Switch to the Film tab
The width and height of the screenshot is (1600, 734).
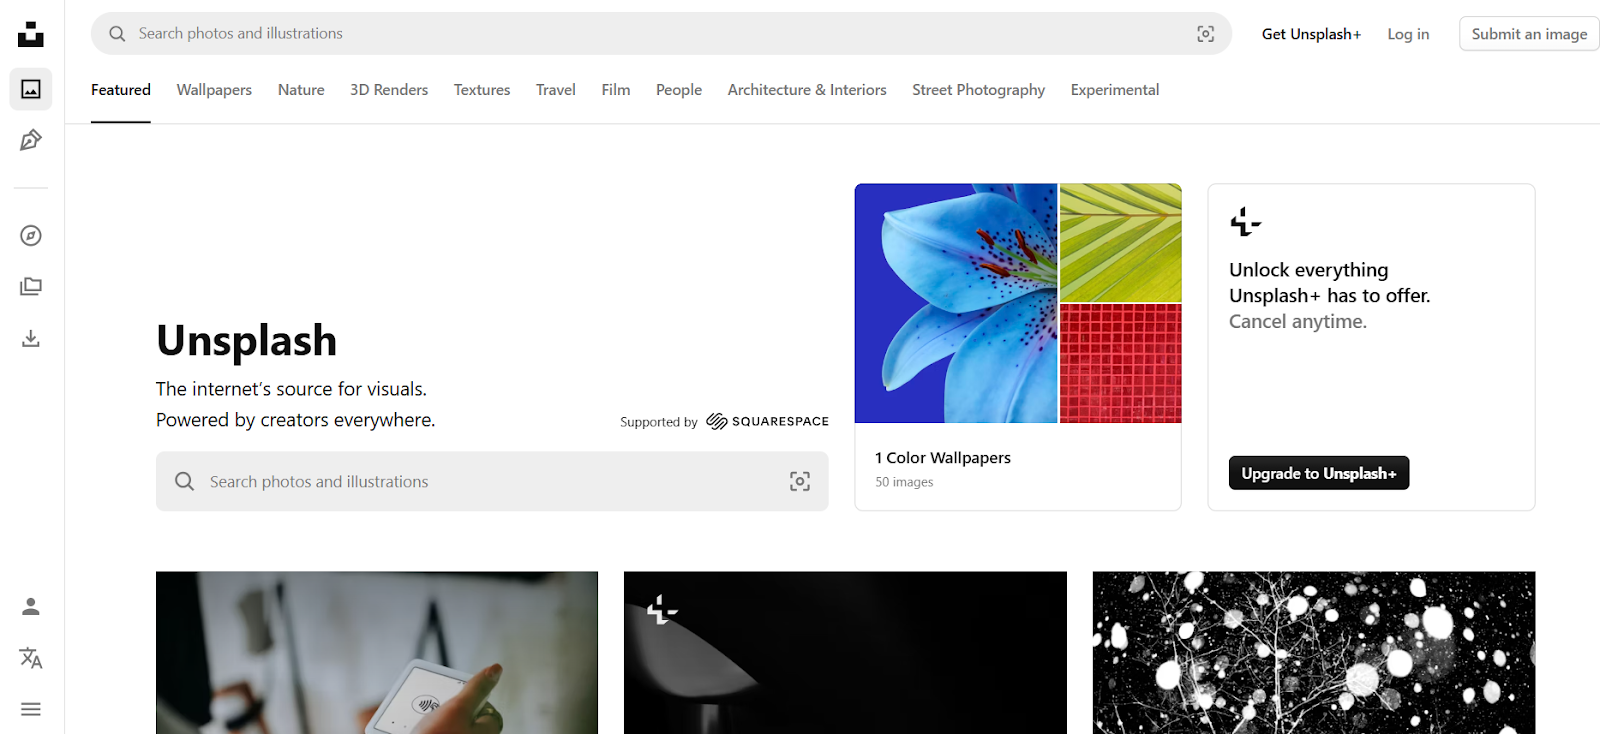coord(616,90)
